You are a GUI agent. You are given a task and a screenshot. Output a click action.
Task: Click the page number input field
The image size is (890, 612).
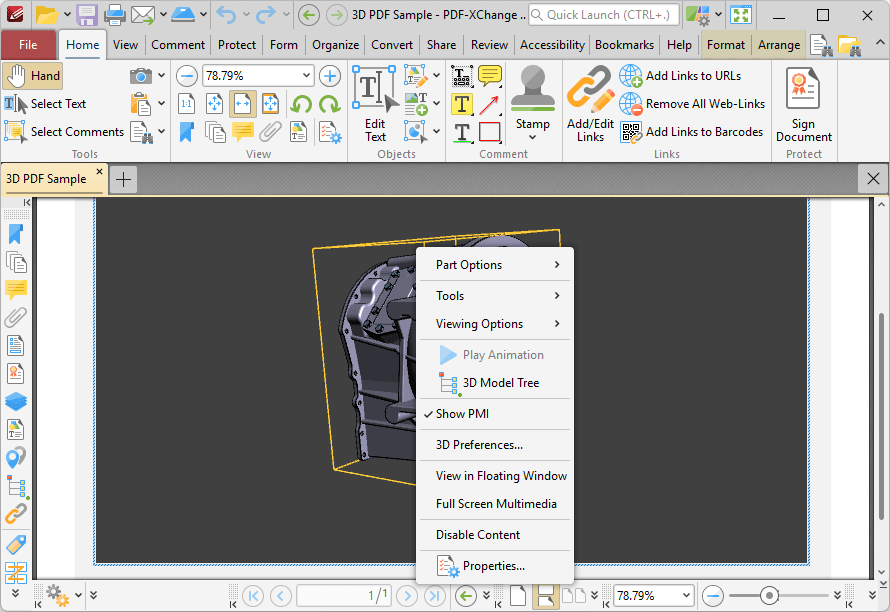point(344,595)
